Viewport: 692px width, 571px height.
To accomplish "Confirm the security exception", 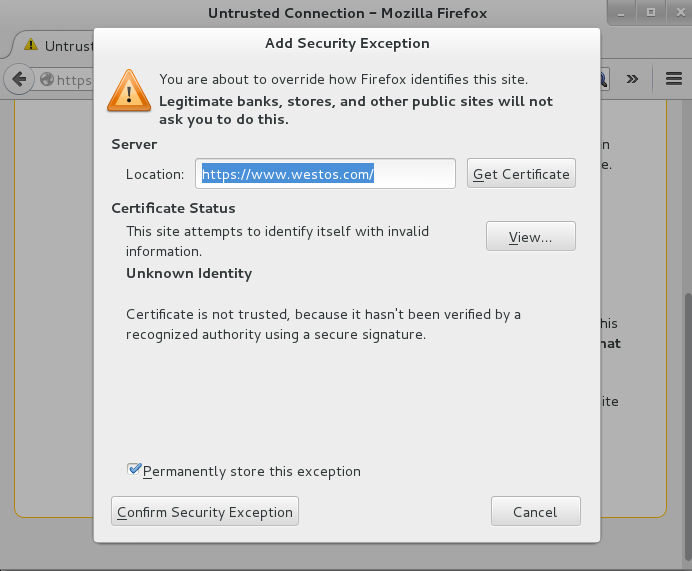I will point(205,511).
